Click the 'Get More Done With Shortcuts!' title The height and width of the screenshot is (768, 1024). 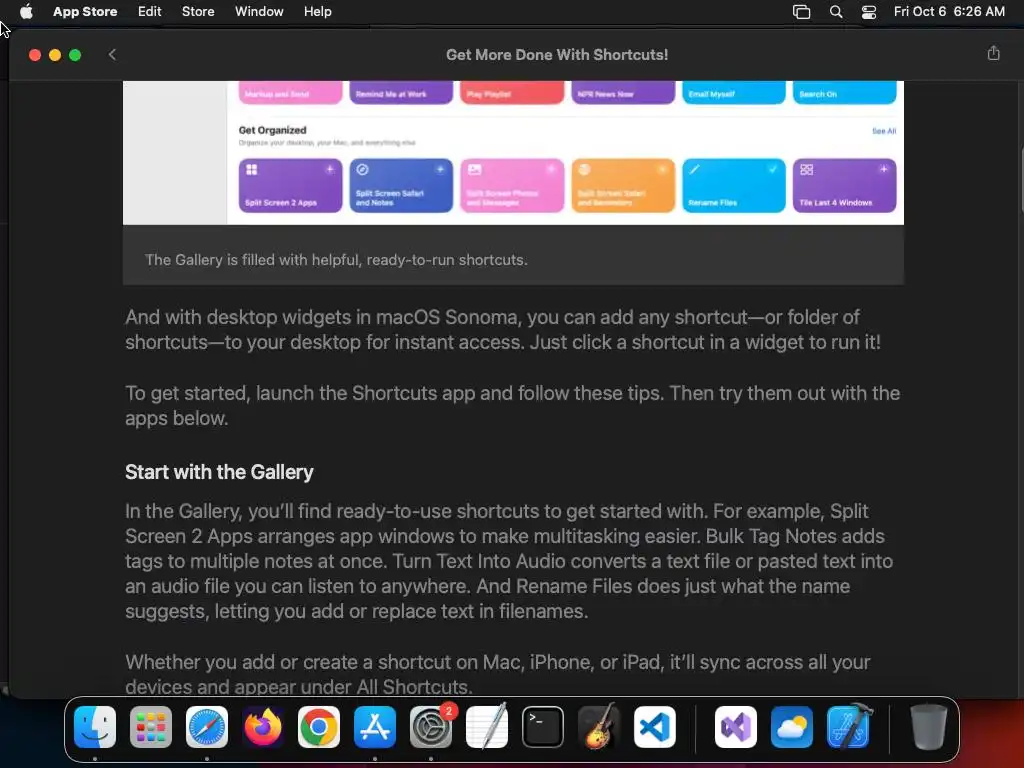557,55
